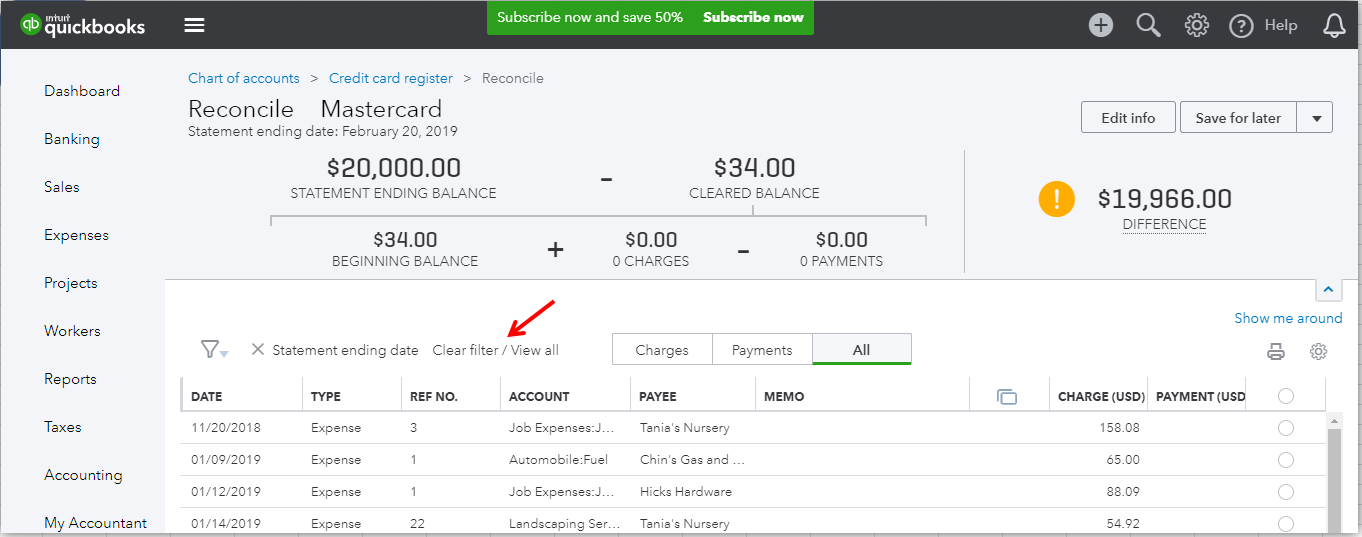1362x537 pixels.
Task: Open Projects in the sidebar
Action: [71, 283]
